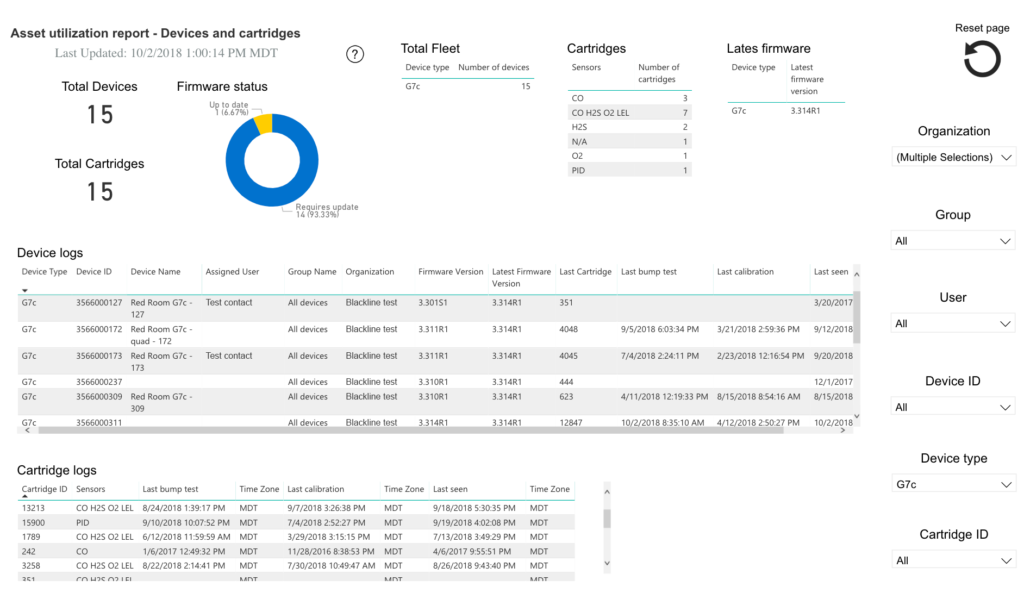
Task: Expand the Cartridge ID dropdown
Action: pos(952,559)
